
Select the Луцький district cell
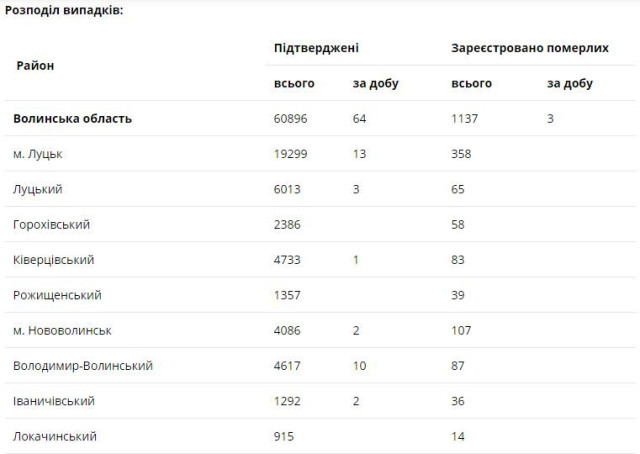[x=37, y=189]
